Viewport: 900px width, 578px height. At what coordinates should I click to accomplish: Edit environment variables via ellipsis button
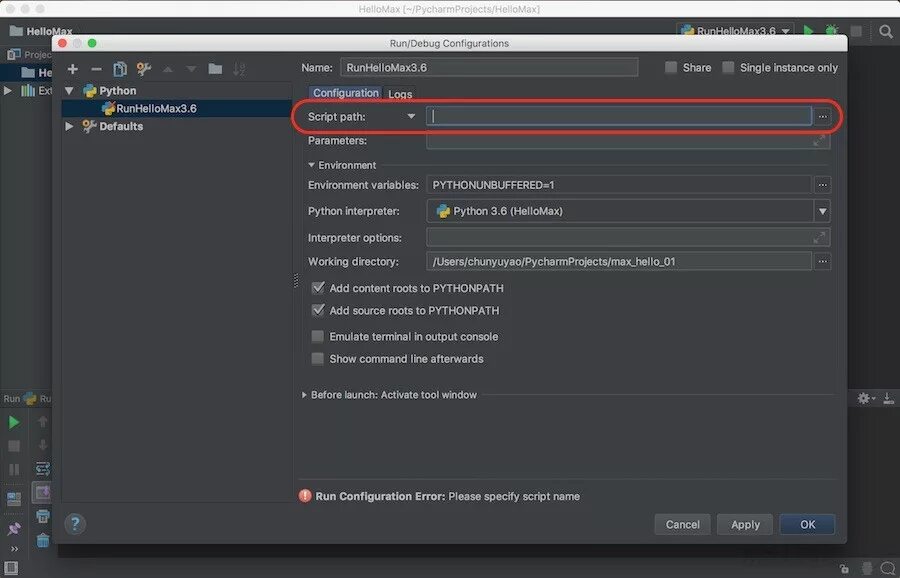coord(823,185)
